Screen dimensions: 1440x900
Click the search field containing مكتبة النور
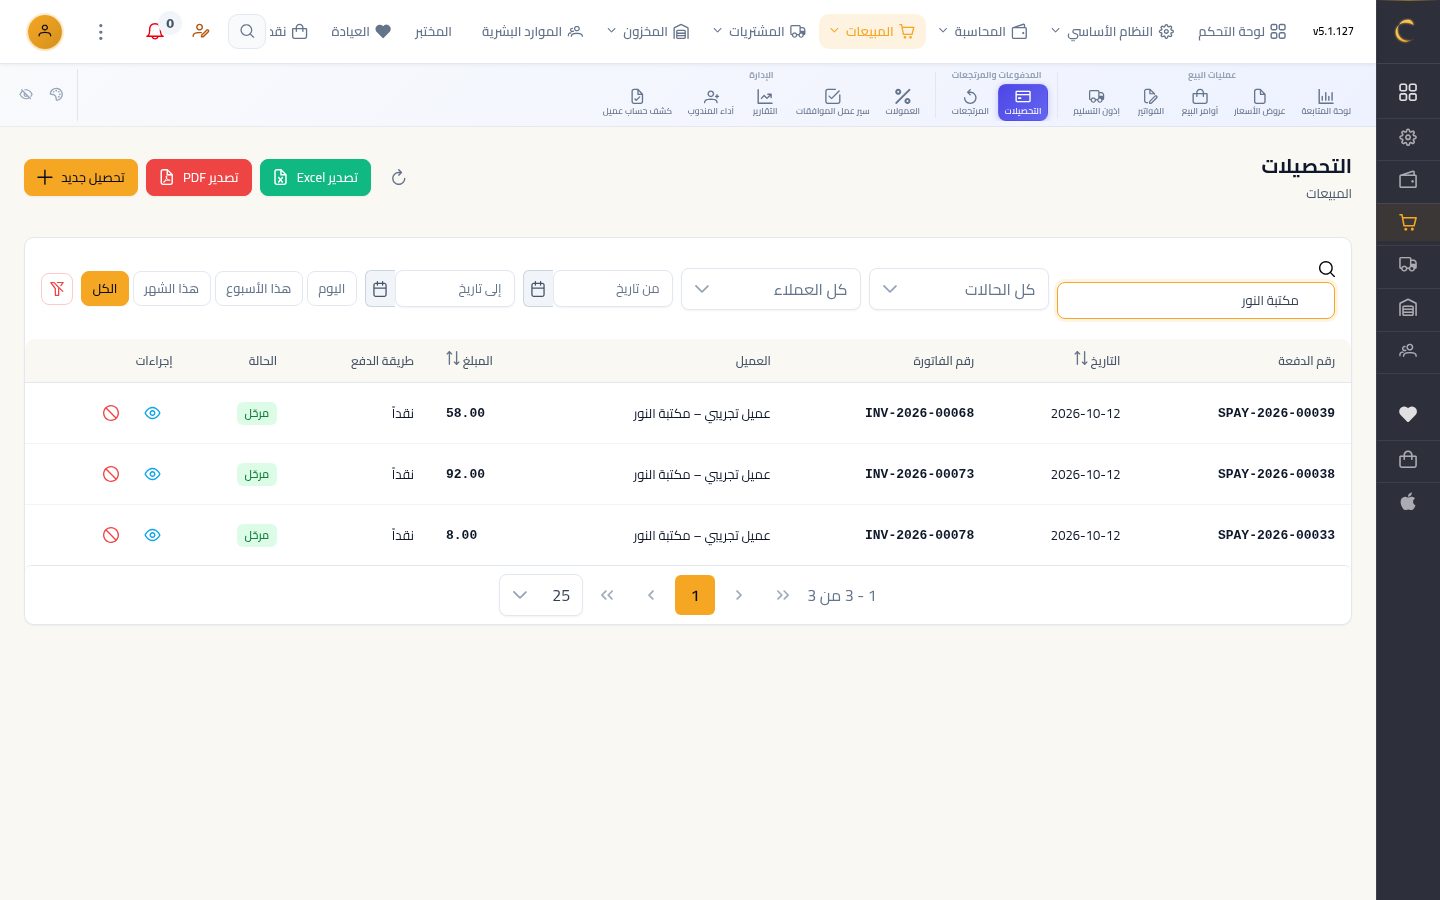(x=1196, y=300)
